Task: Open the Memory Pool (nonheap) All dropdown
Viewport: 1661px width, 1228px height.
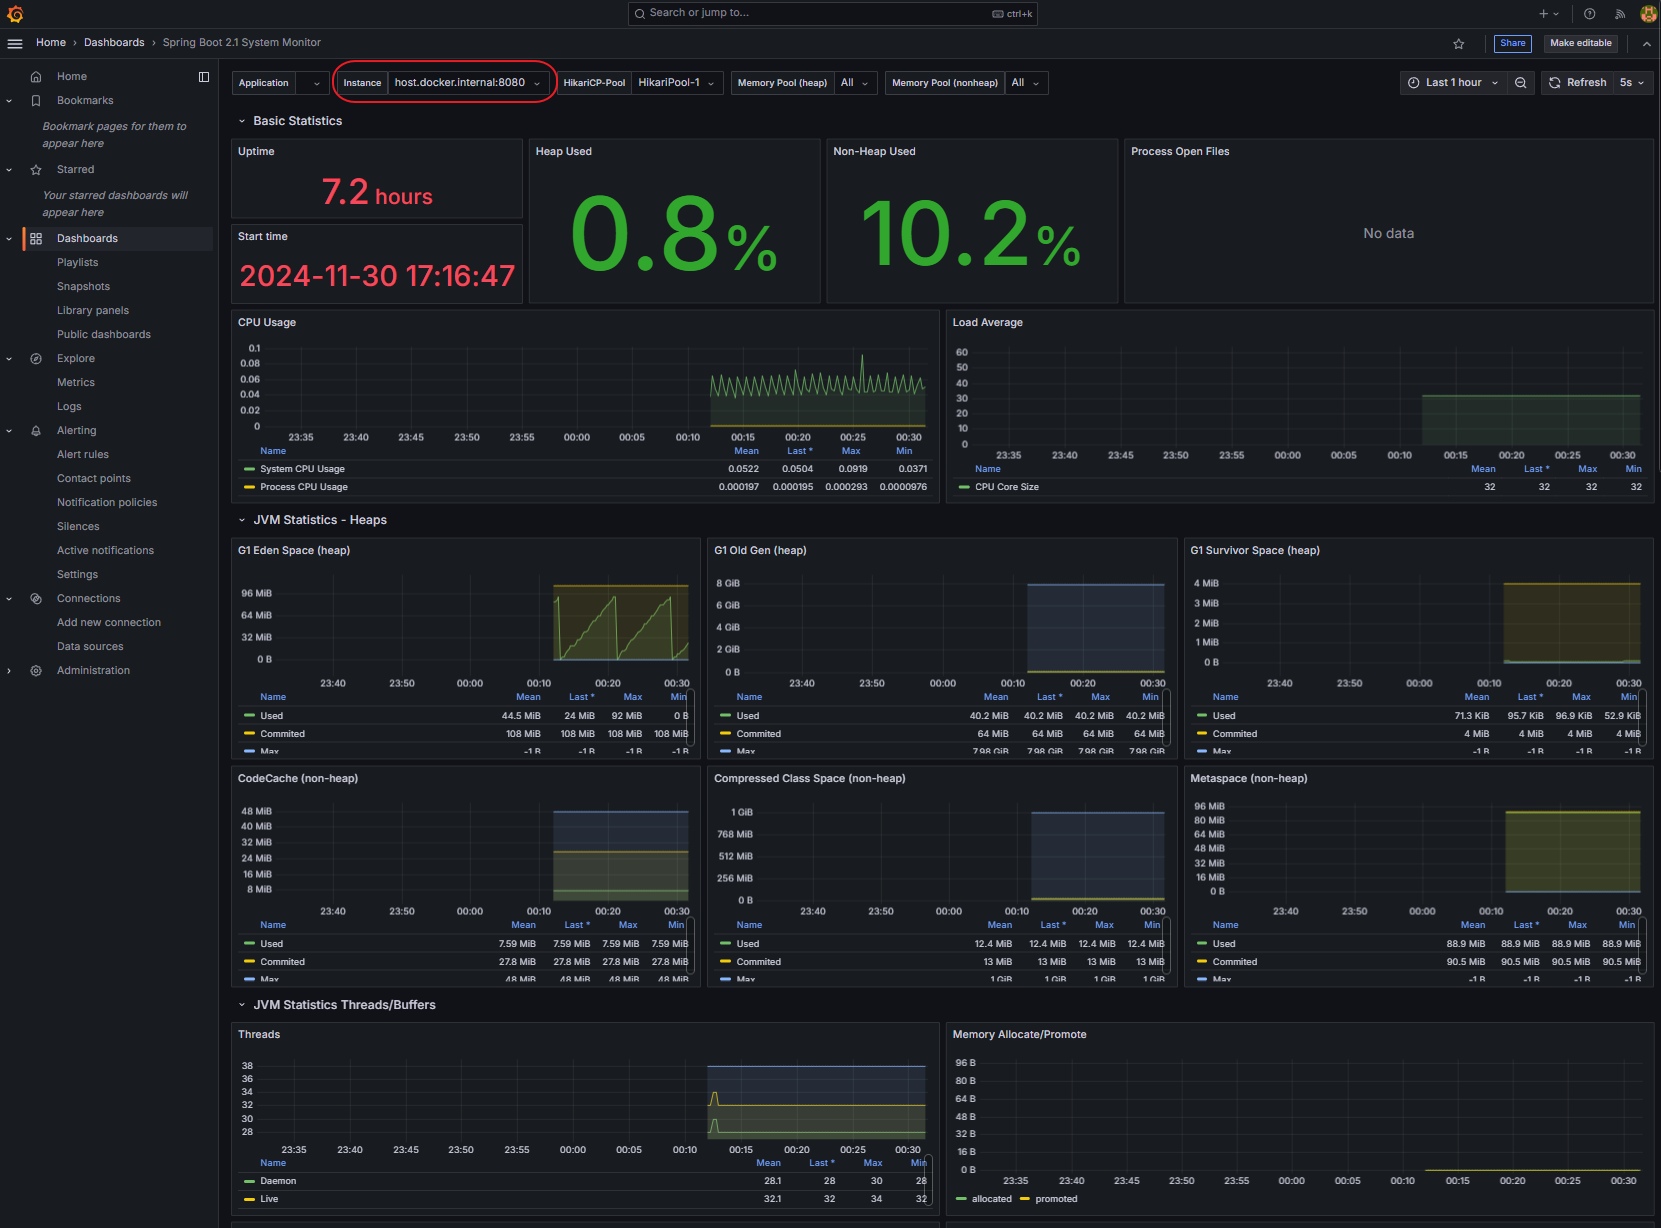Action: (x=1026, y=83)
